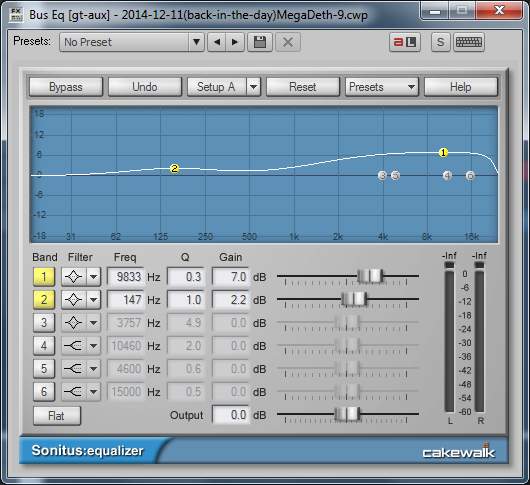530x485 pixels.
Task: Open band 1 filter type dropdown arrow
Action: [x=94, y=277]
